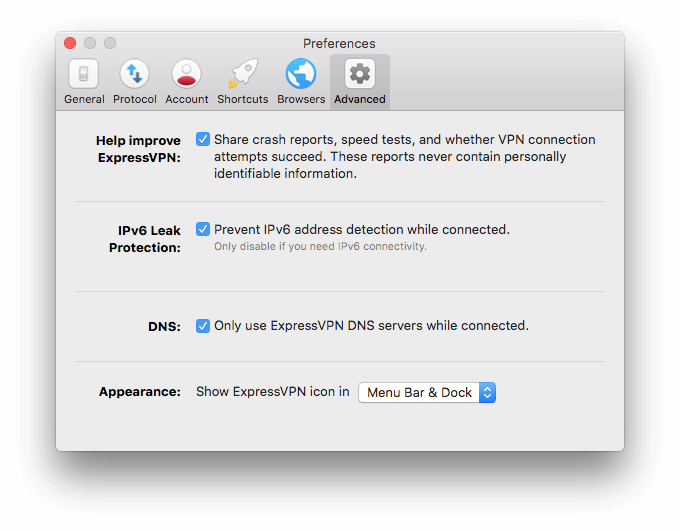Open the Account person icon
The image size is (680, 531).
click(186, 74)
